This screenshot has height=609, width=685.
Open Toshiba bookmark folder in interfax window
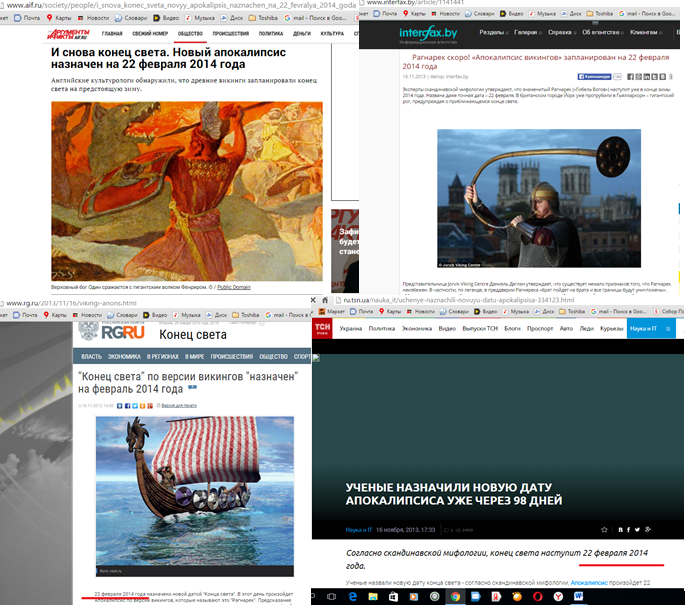(x=600, y=14)
